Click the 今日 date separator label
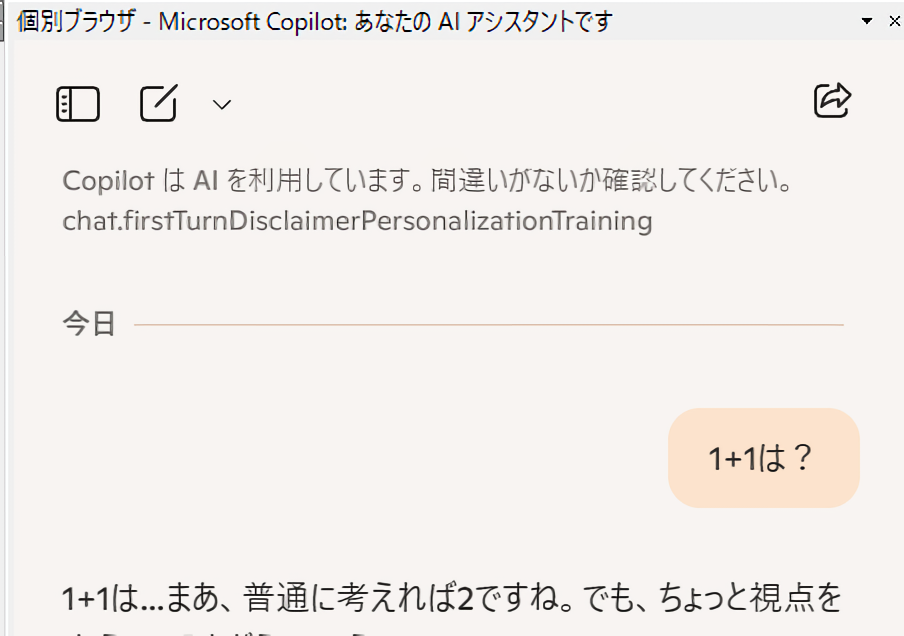 coord(89,324)
